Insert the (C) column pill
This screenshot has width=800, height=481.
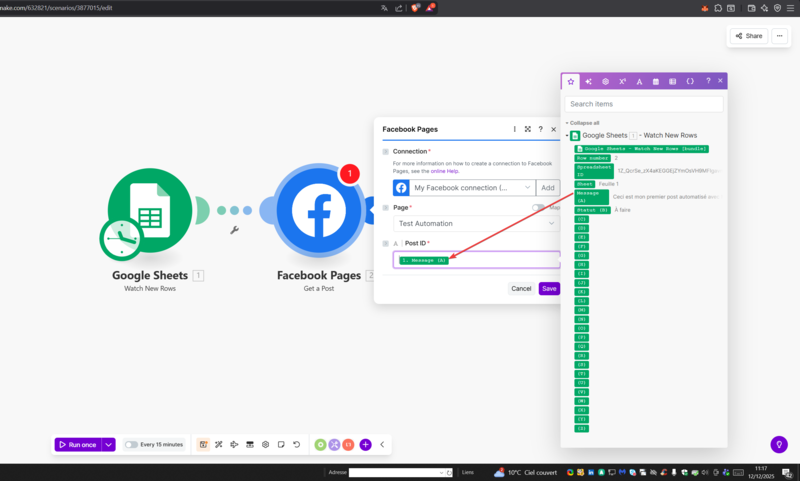pos(582,219)
